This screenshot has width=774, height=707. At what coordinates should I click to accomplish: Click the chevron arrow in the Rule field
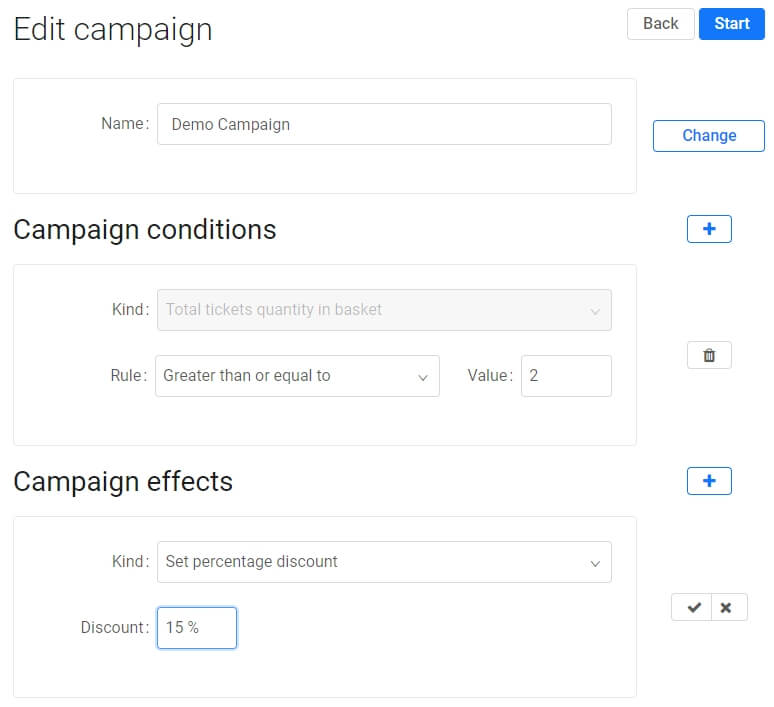click(423, 378)
